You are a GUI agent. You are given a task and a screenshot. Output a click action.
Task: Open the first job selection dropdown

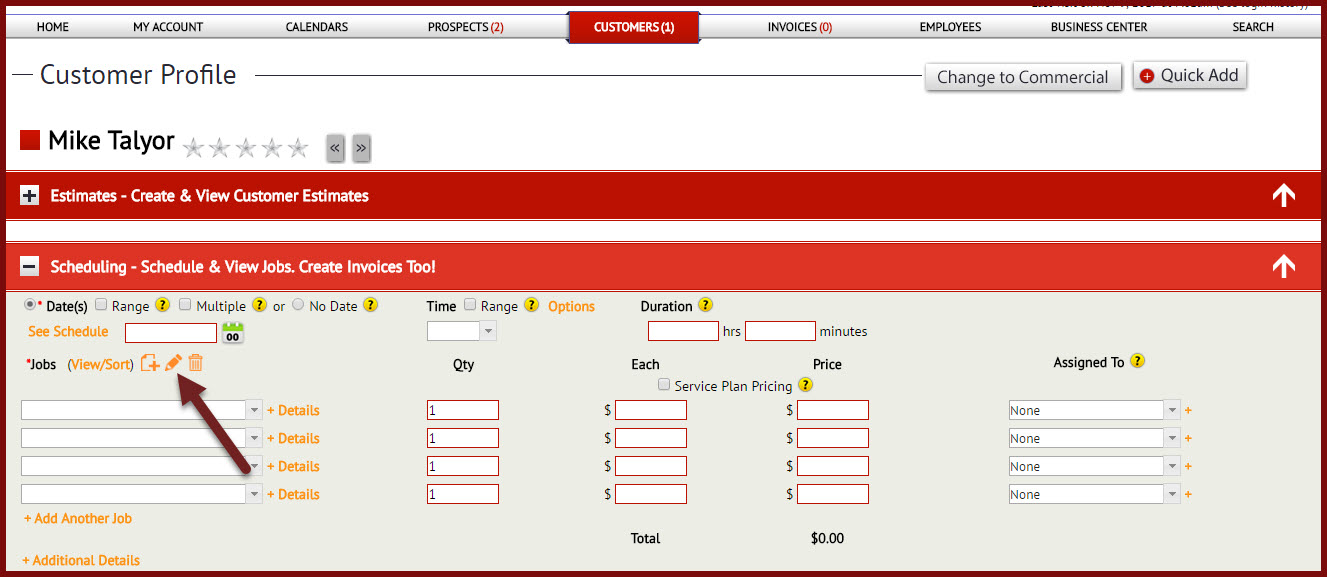(141, 410)
